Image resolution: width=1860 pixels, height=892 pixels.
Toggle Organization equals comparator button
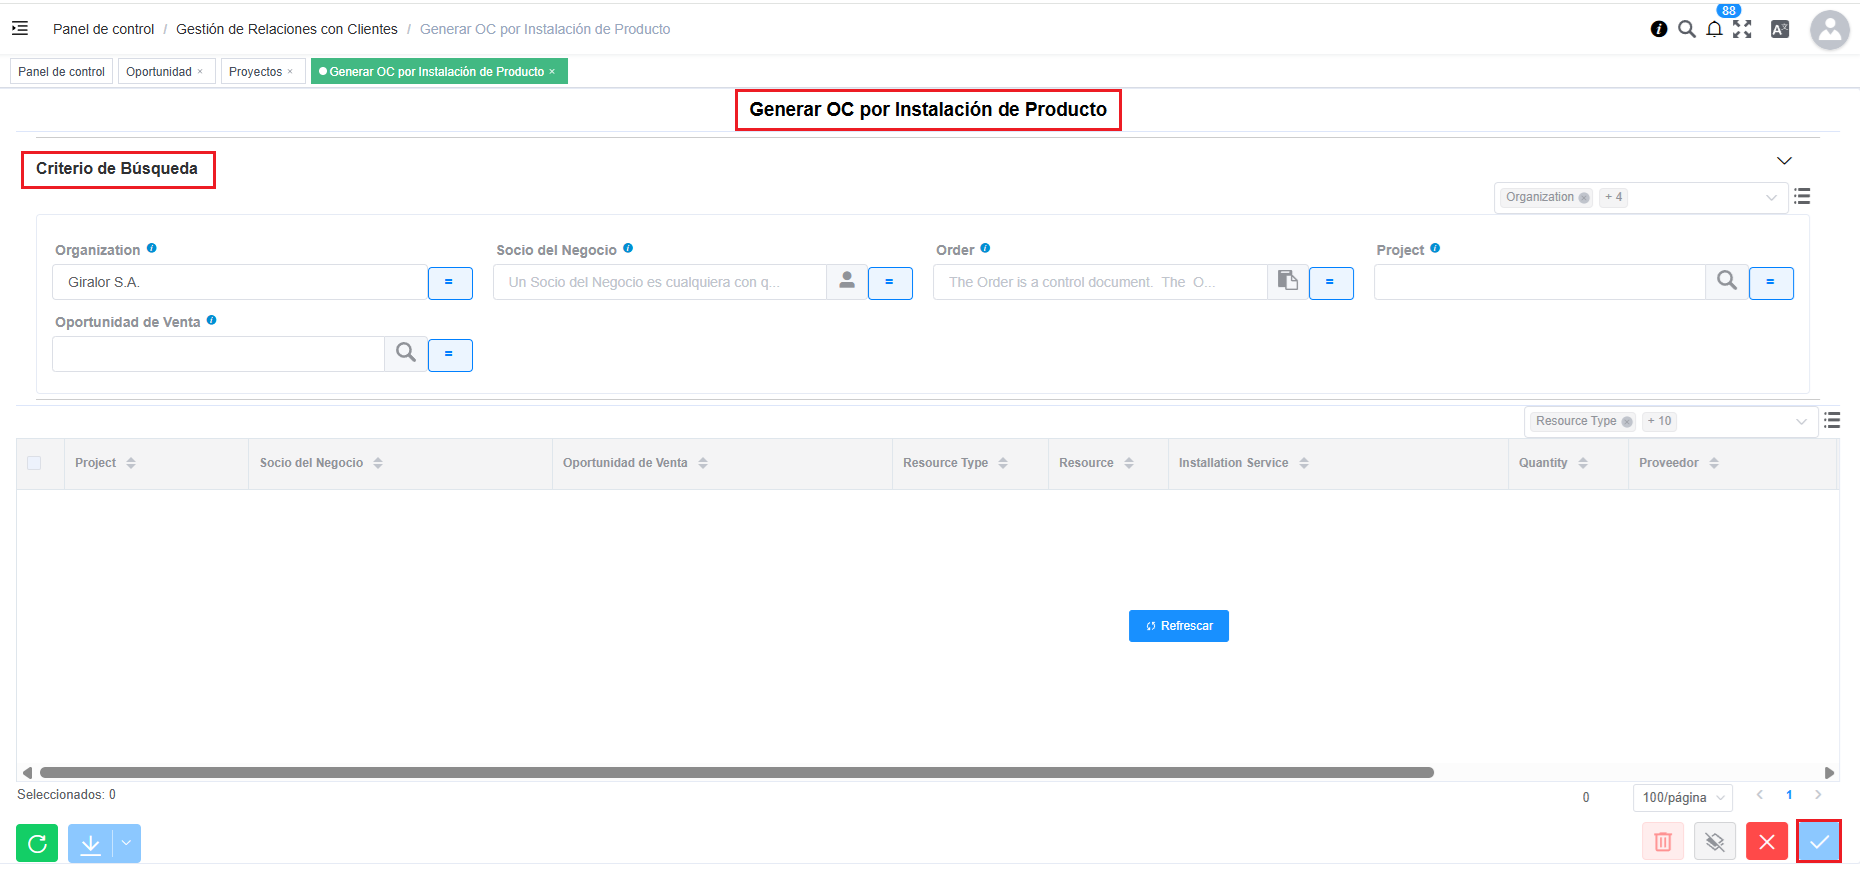pos(449,283)
